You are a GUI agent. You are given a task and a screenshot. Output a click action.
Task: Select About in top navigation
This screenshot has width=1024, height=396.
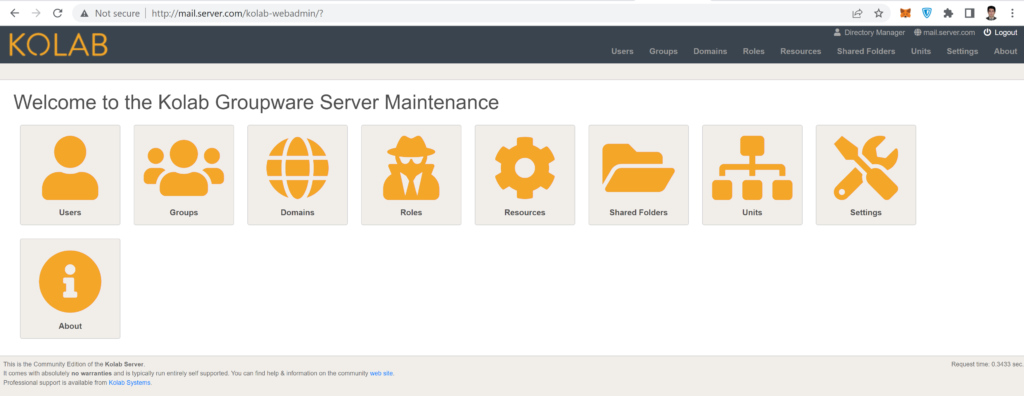(1006, 51)
